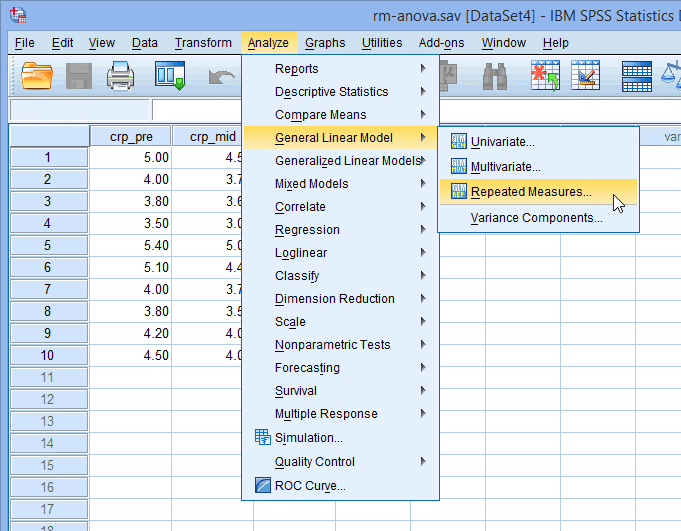Choose Univariate... from the submenu
This screenshot has width=681, height=531.
coord(539,142)
